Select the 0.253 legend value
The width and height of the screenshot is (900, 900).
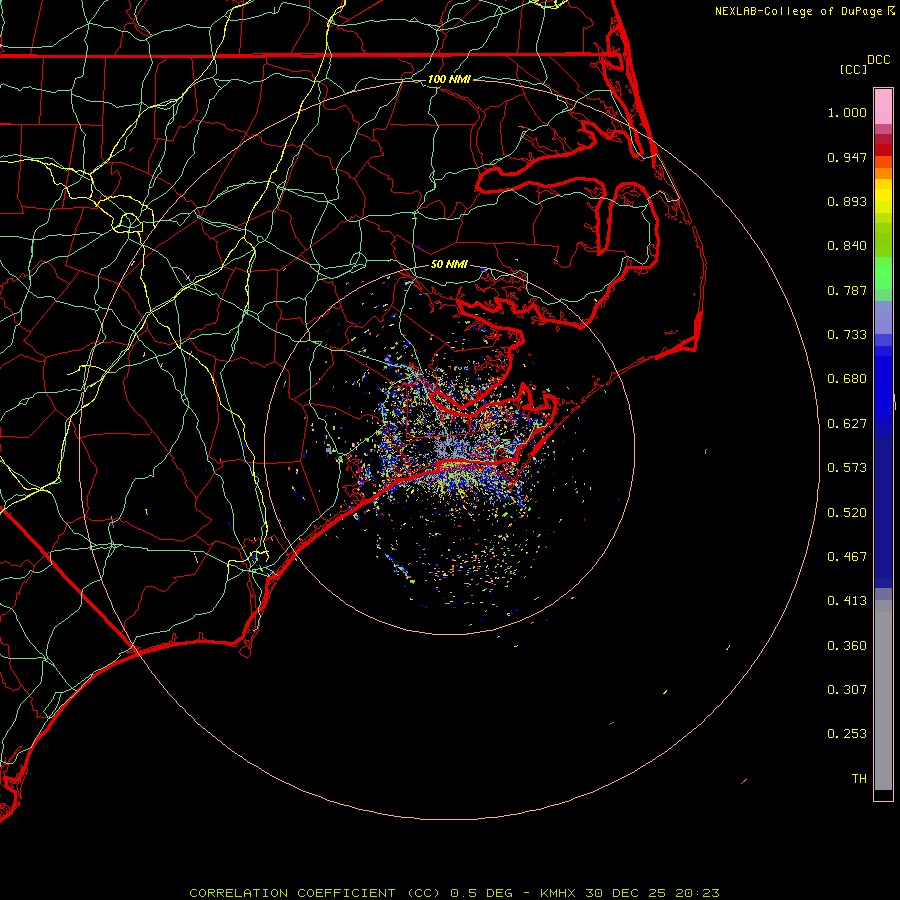point(847,734)
